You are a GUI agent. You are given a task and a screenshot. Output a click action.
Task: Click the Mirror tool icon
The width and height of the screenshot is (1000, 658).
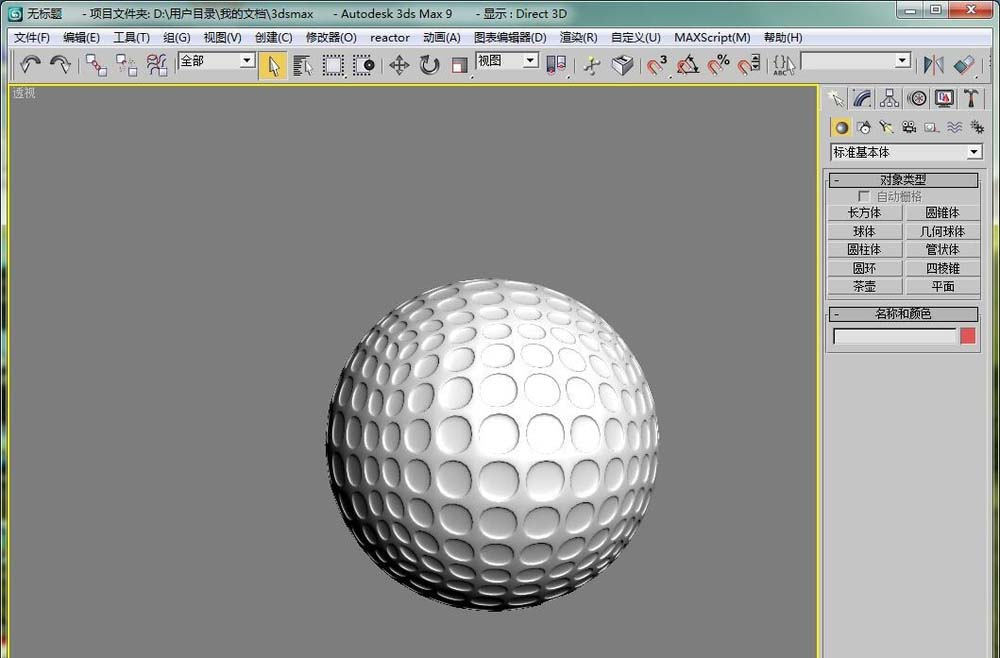tap(933, 65)
